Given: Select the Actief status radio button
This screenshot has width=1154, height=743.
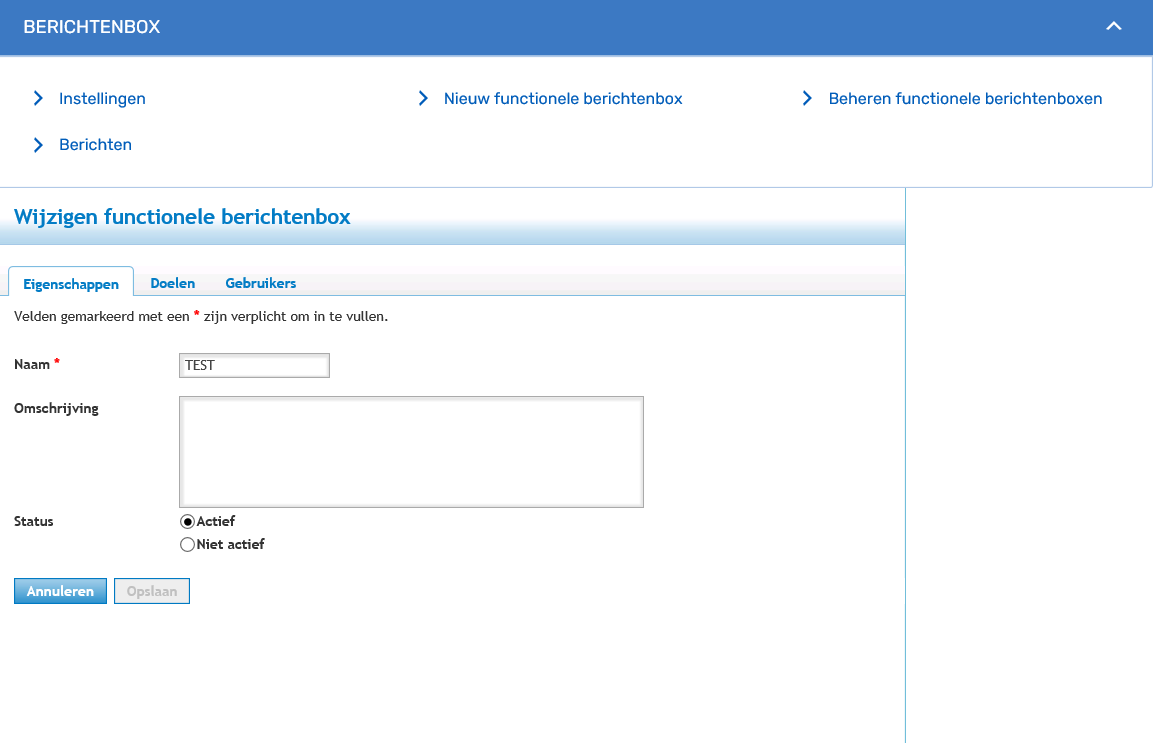Looking at the screenshot, I should tap(188, 522).
